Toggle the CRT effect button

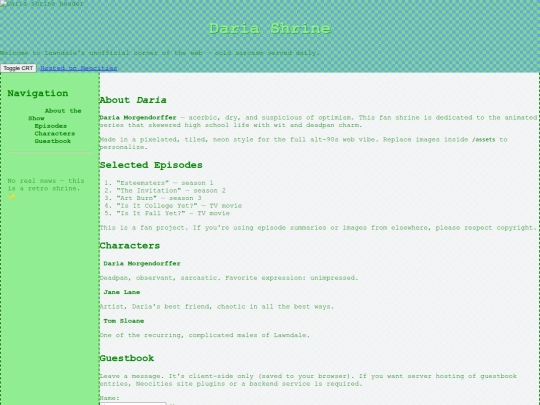[x=18, y=68]
